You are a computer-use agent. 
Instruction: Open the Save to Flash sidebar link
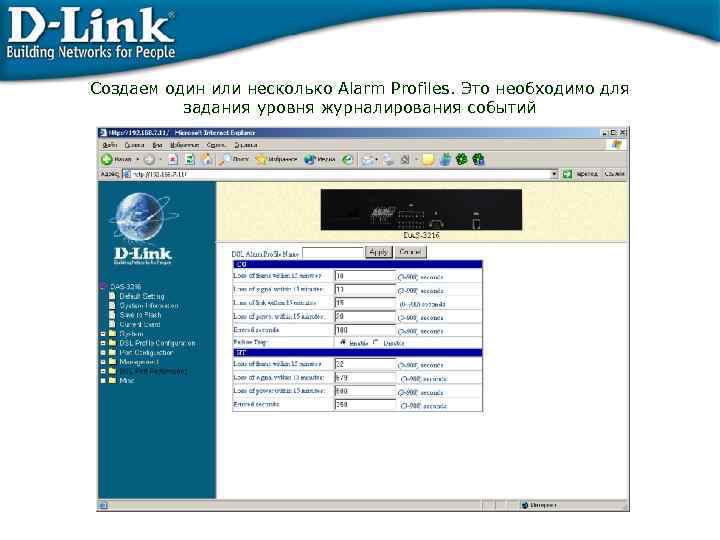pos(140,315)
